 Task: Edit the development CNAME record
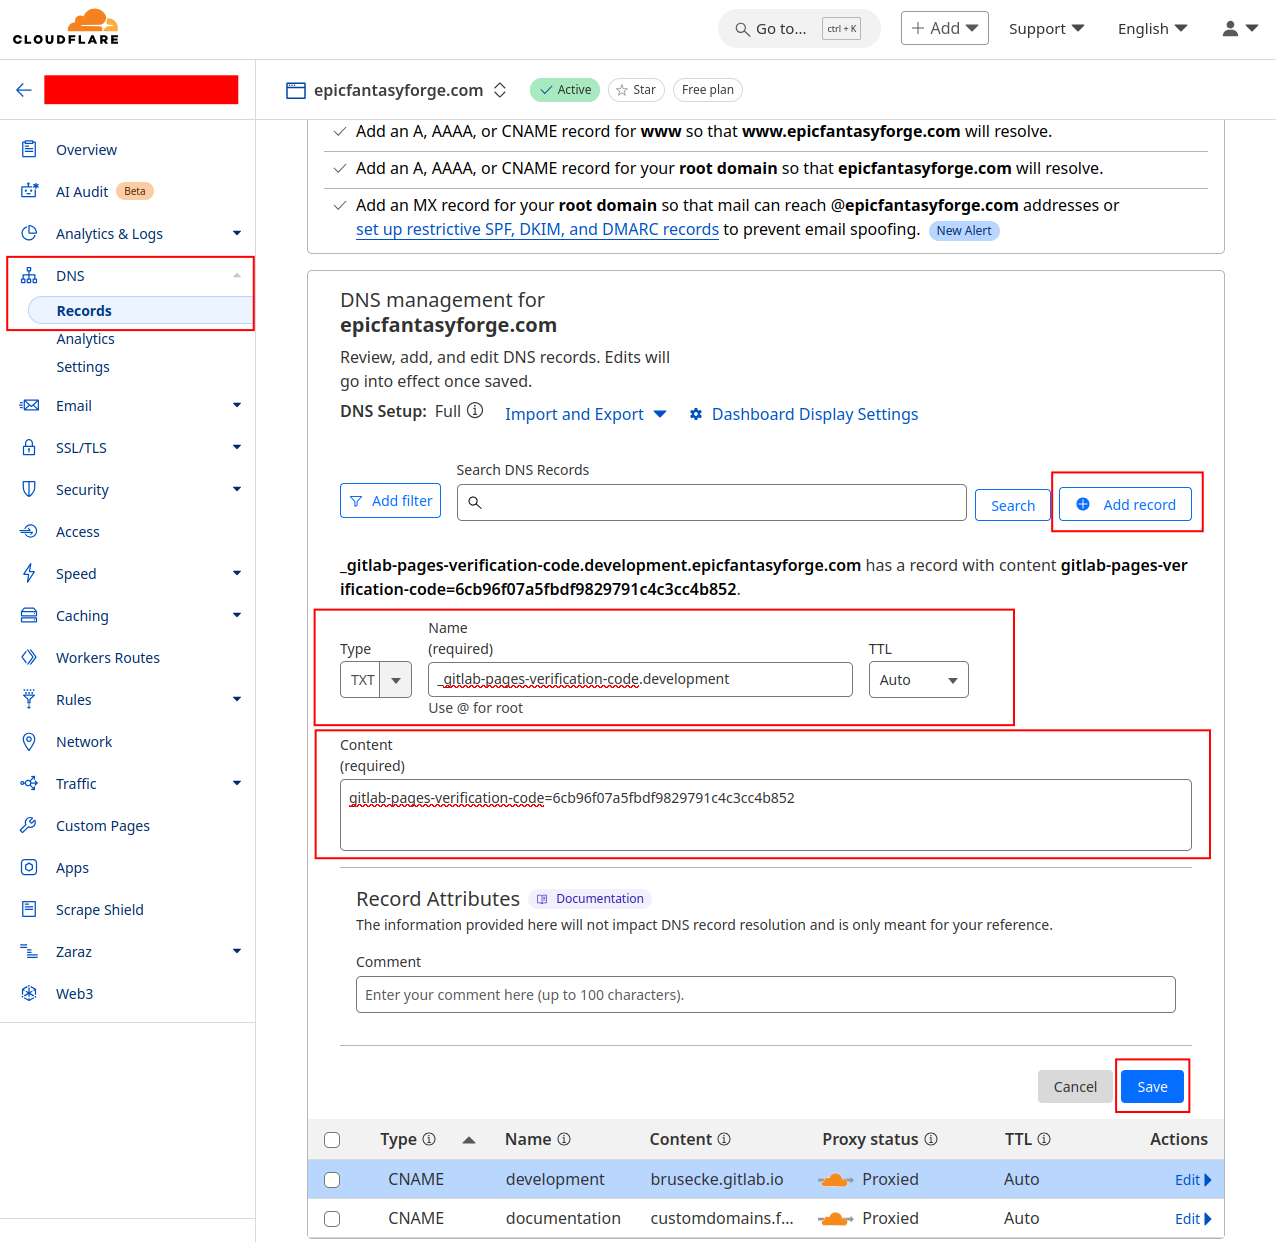coord(1193,1180)
